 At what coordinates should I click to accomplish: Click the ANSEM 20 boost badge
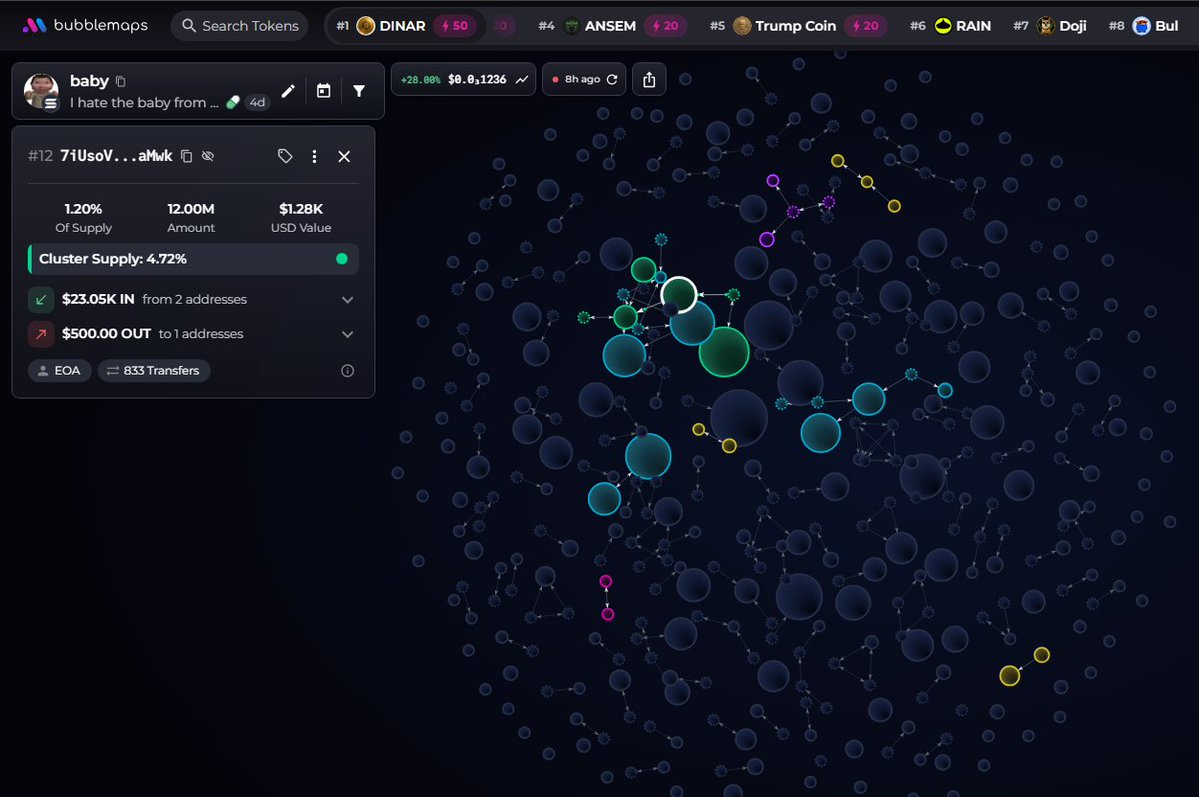tap(665, 26)
